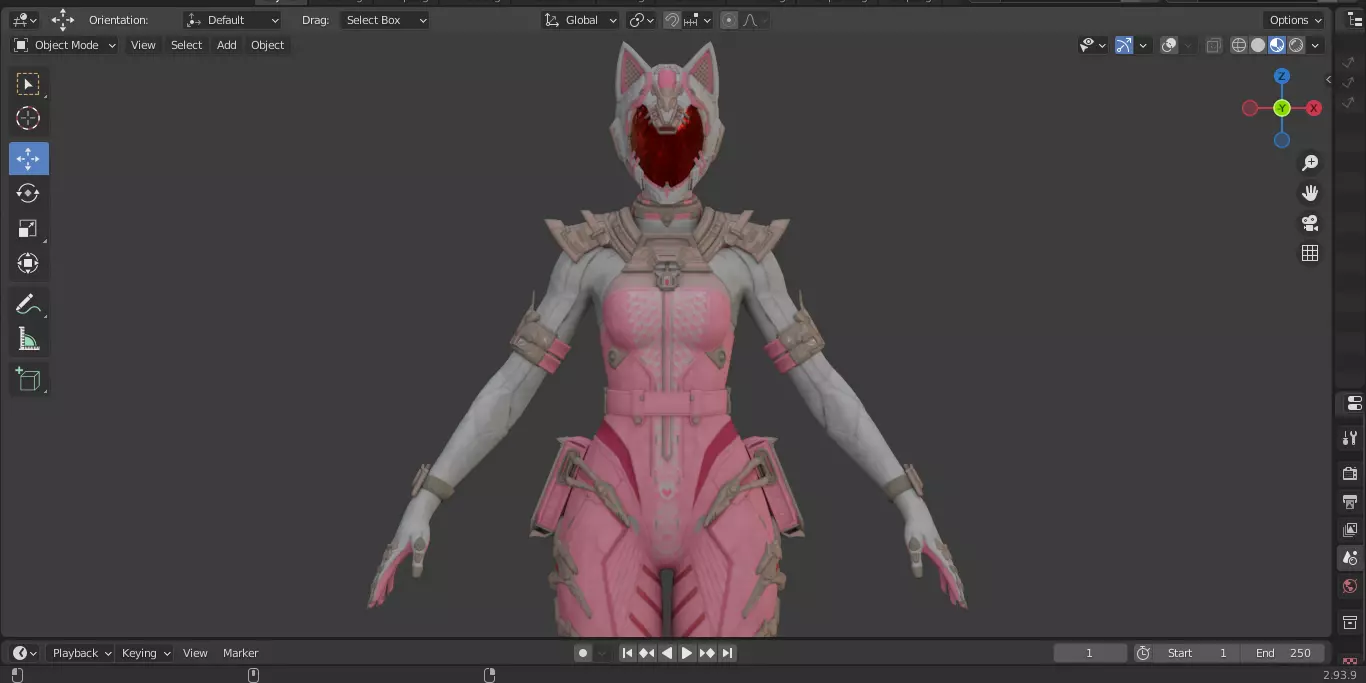Expand the gizmo options arrow

click(1142, 45)
